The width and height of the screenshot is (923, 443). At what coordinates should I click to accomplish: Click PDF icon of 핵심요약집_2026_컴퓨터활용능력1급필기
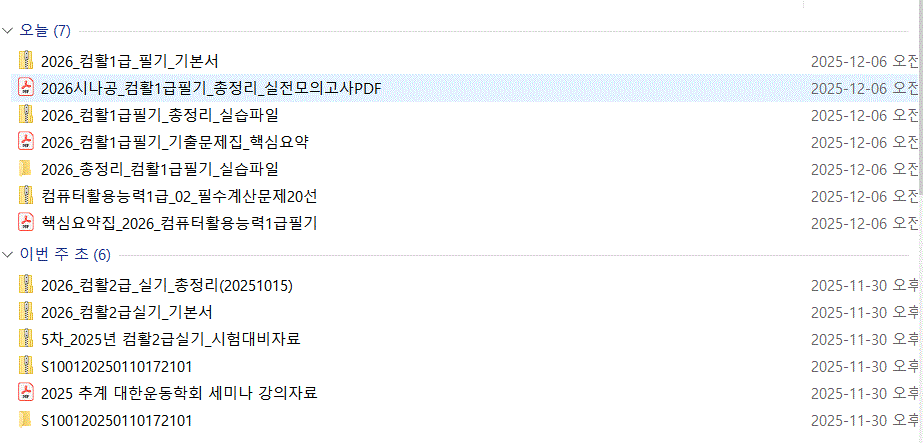(26, 222)
